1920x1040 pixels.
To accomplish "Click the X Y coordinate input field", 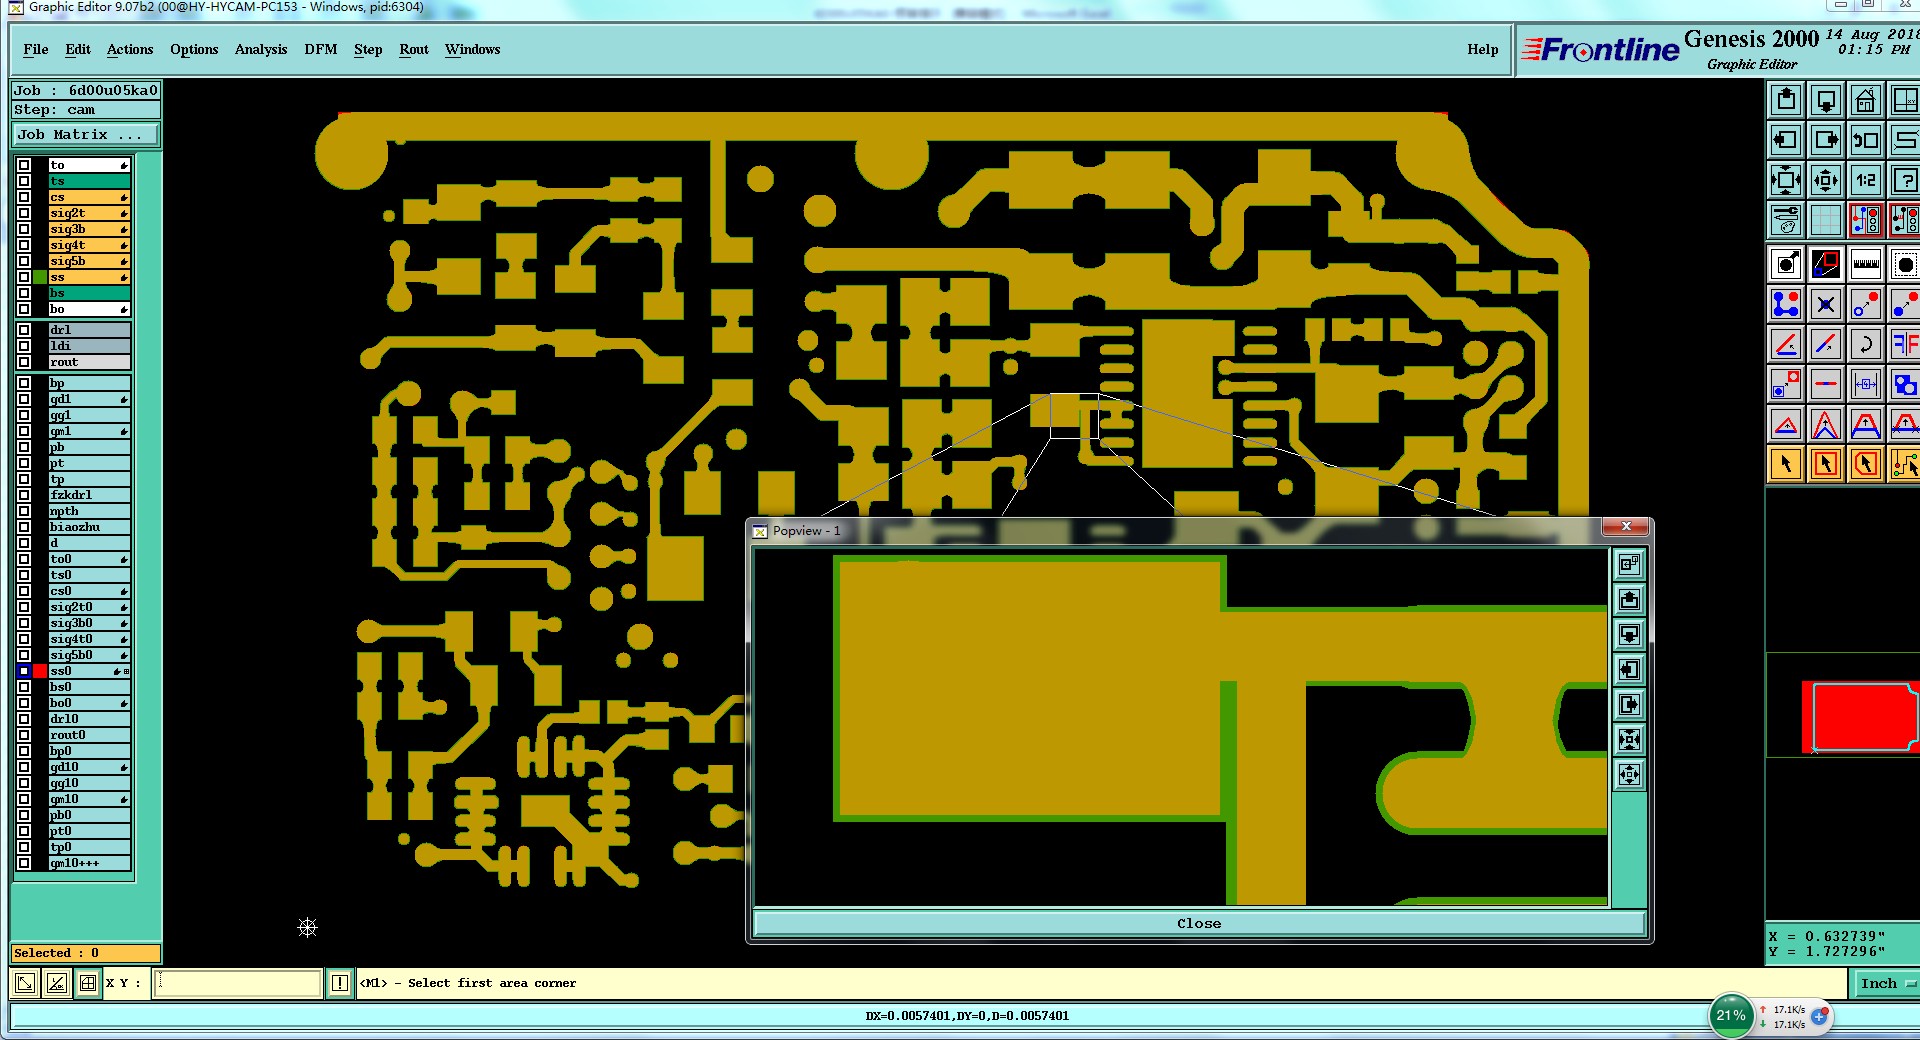I will 239,983.
